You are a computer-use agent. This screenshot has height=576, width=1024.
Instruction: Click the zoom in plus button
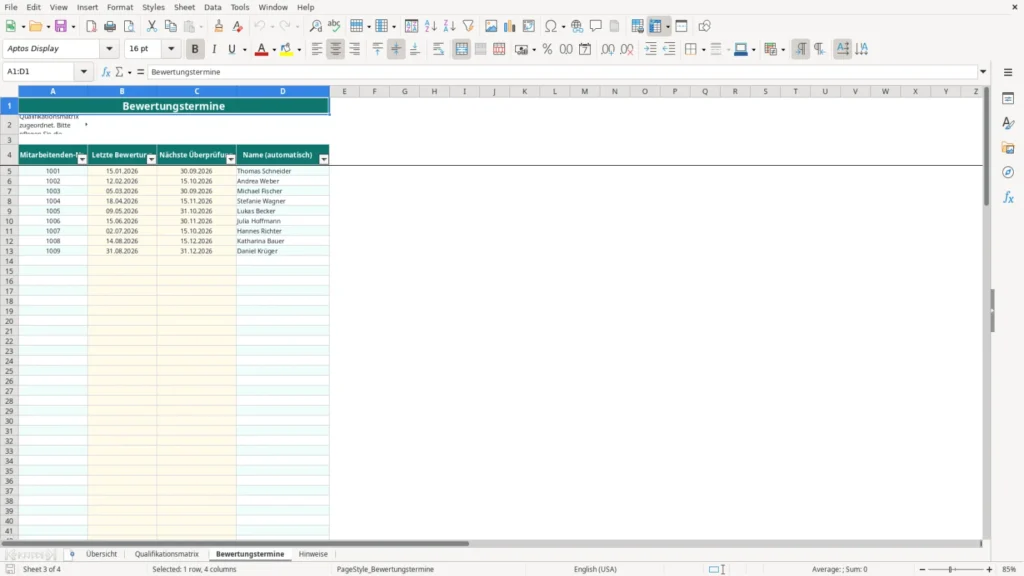[989, 569]
